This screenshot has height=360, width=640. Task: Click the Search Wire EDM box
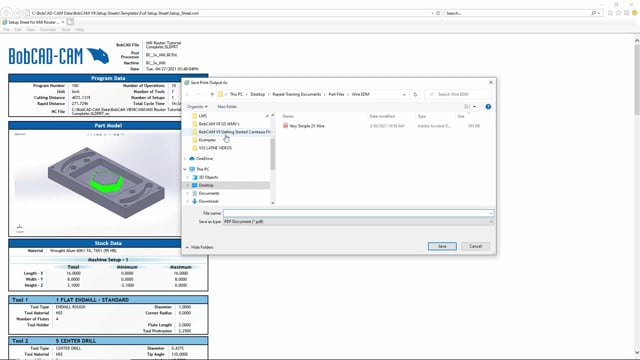tap(458, 94)
